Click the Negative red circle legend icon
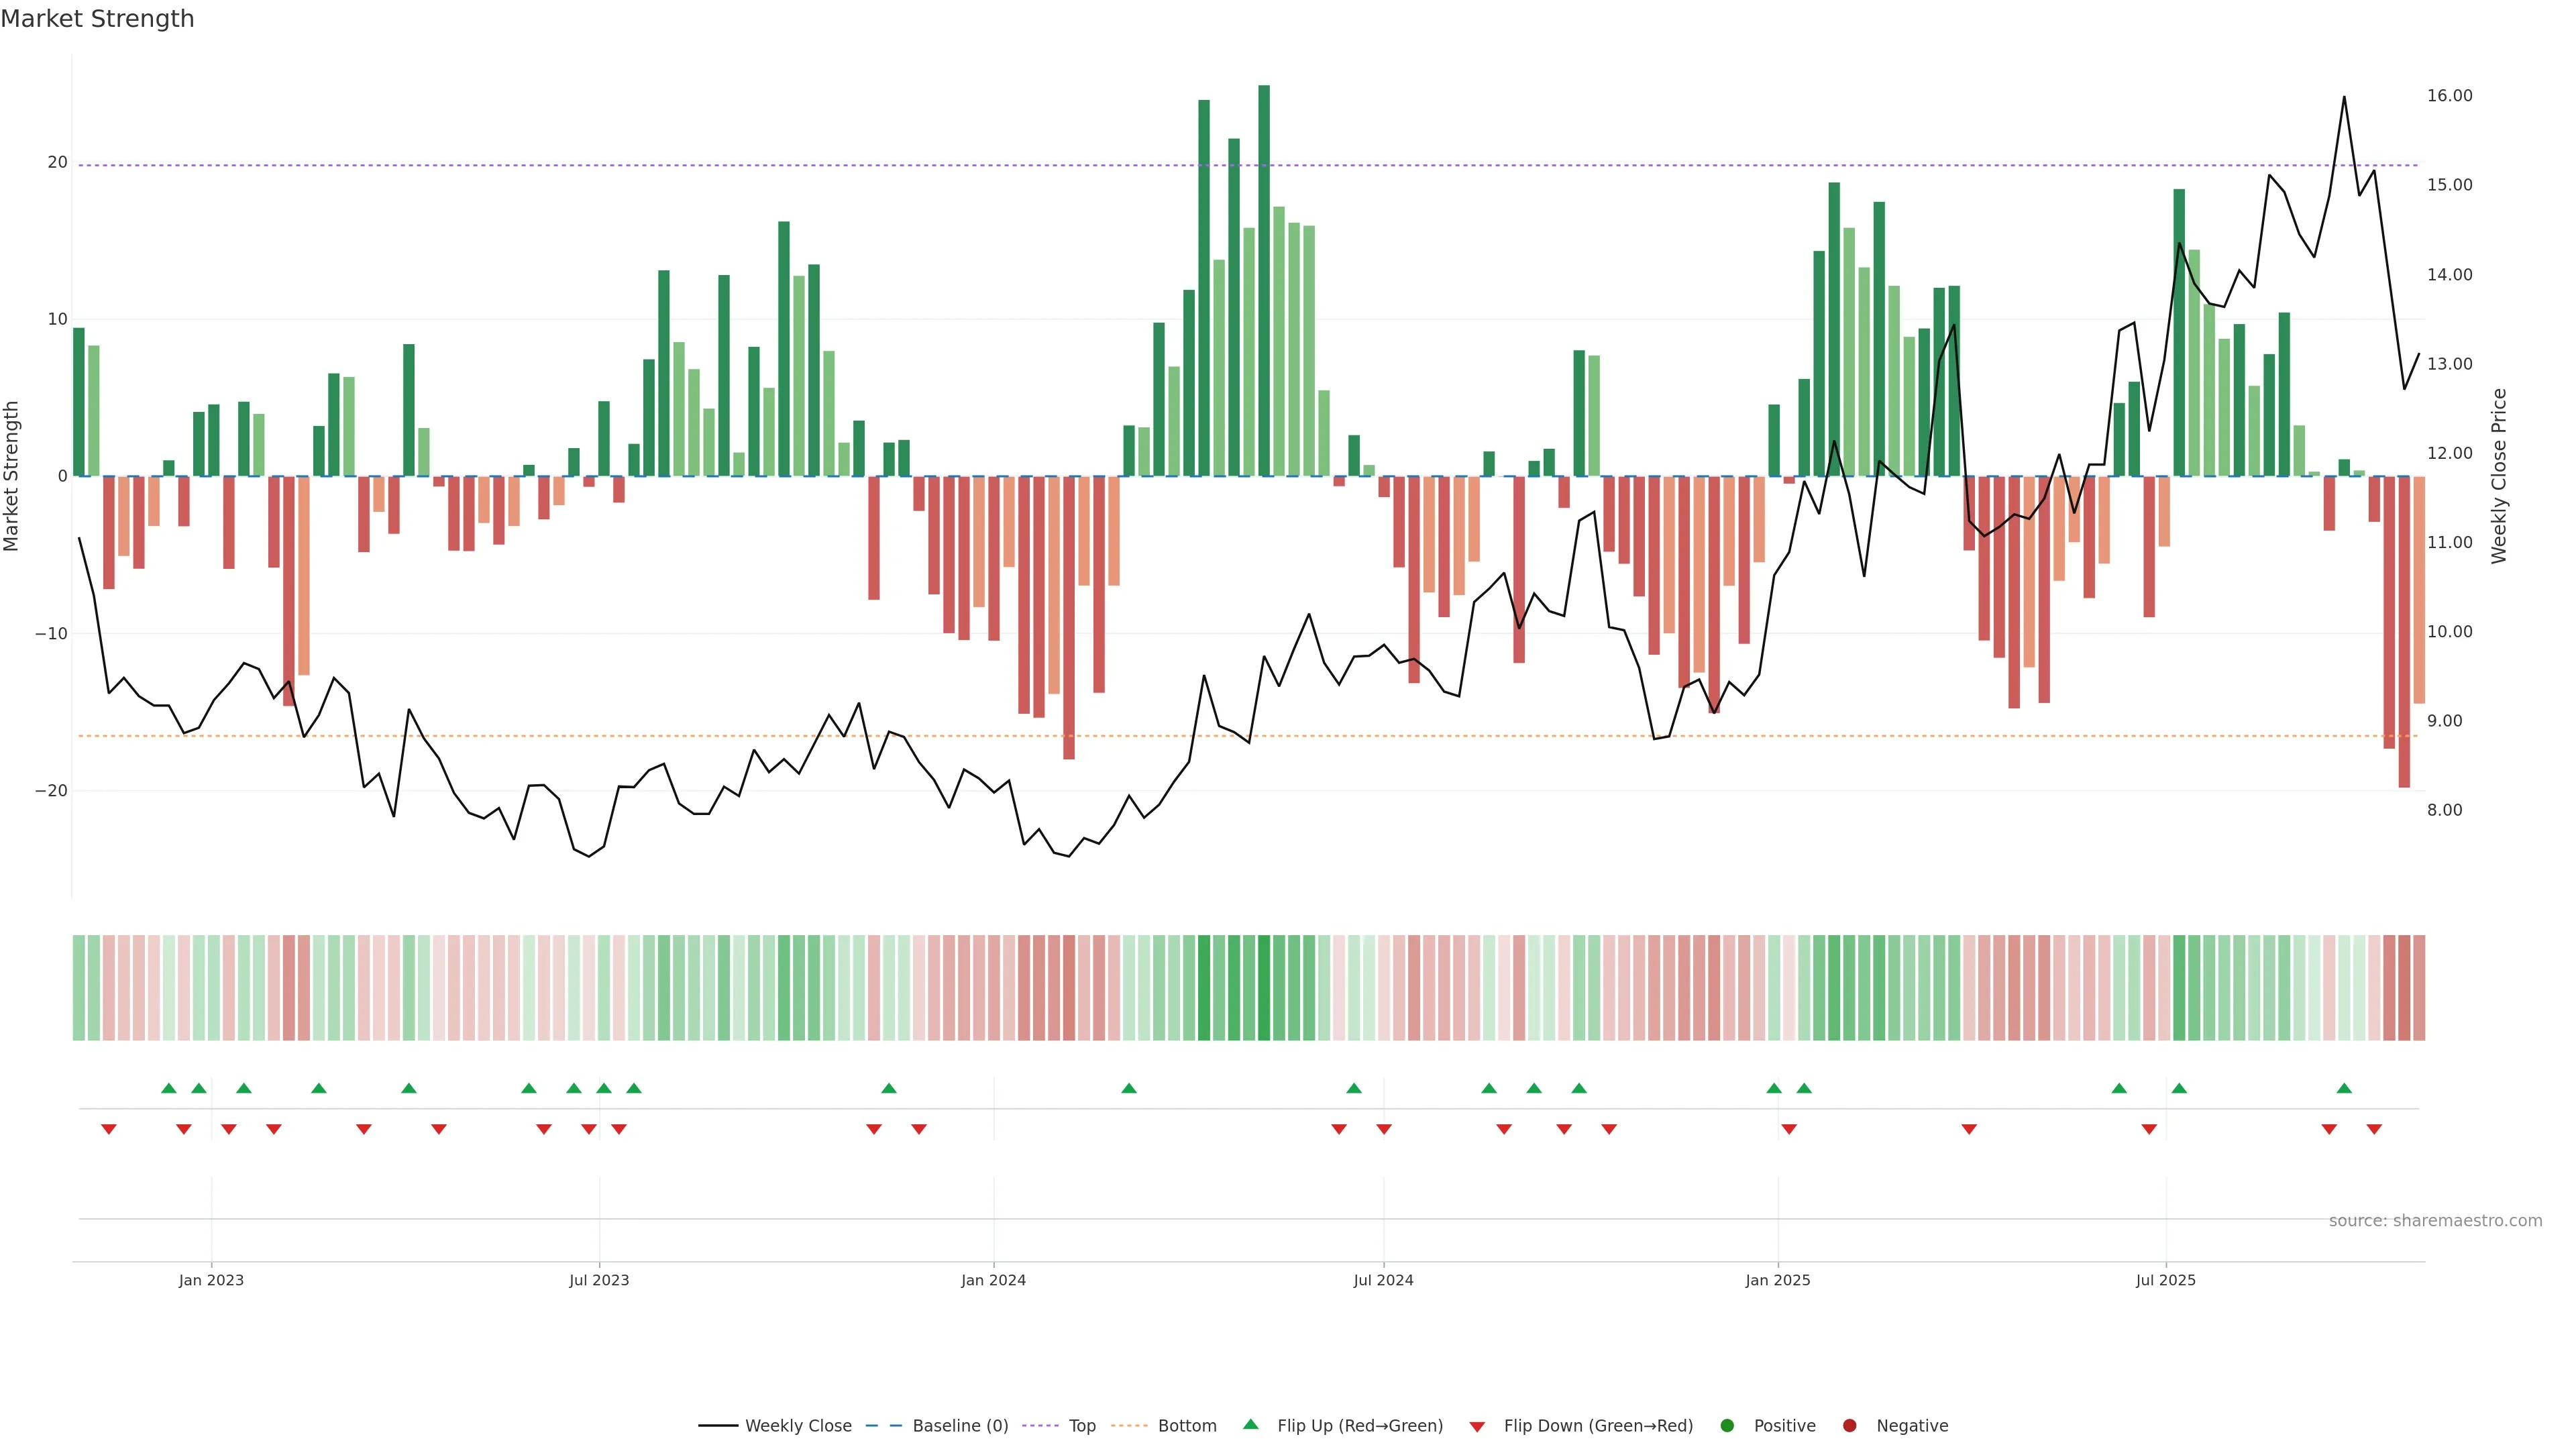The image size is (2576, 1449). (x=1849, y=1426)
